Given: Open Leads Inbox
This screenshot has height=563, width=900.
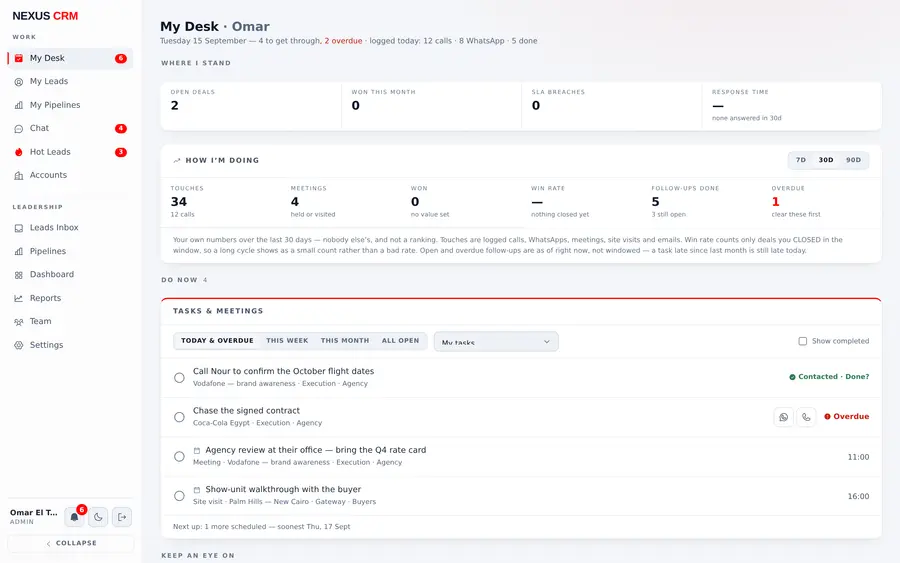Looking at the screenshot, I should tap(71, 228).
